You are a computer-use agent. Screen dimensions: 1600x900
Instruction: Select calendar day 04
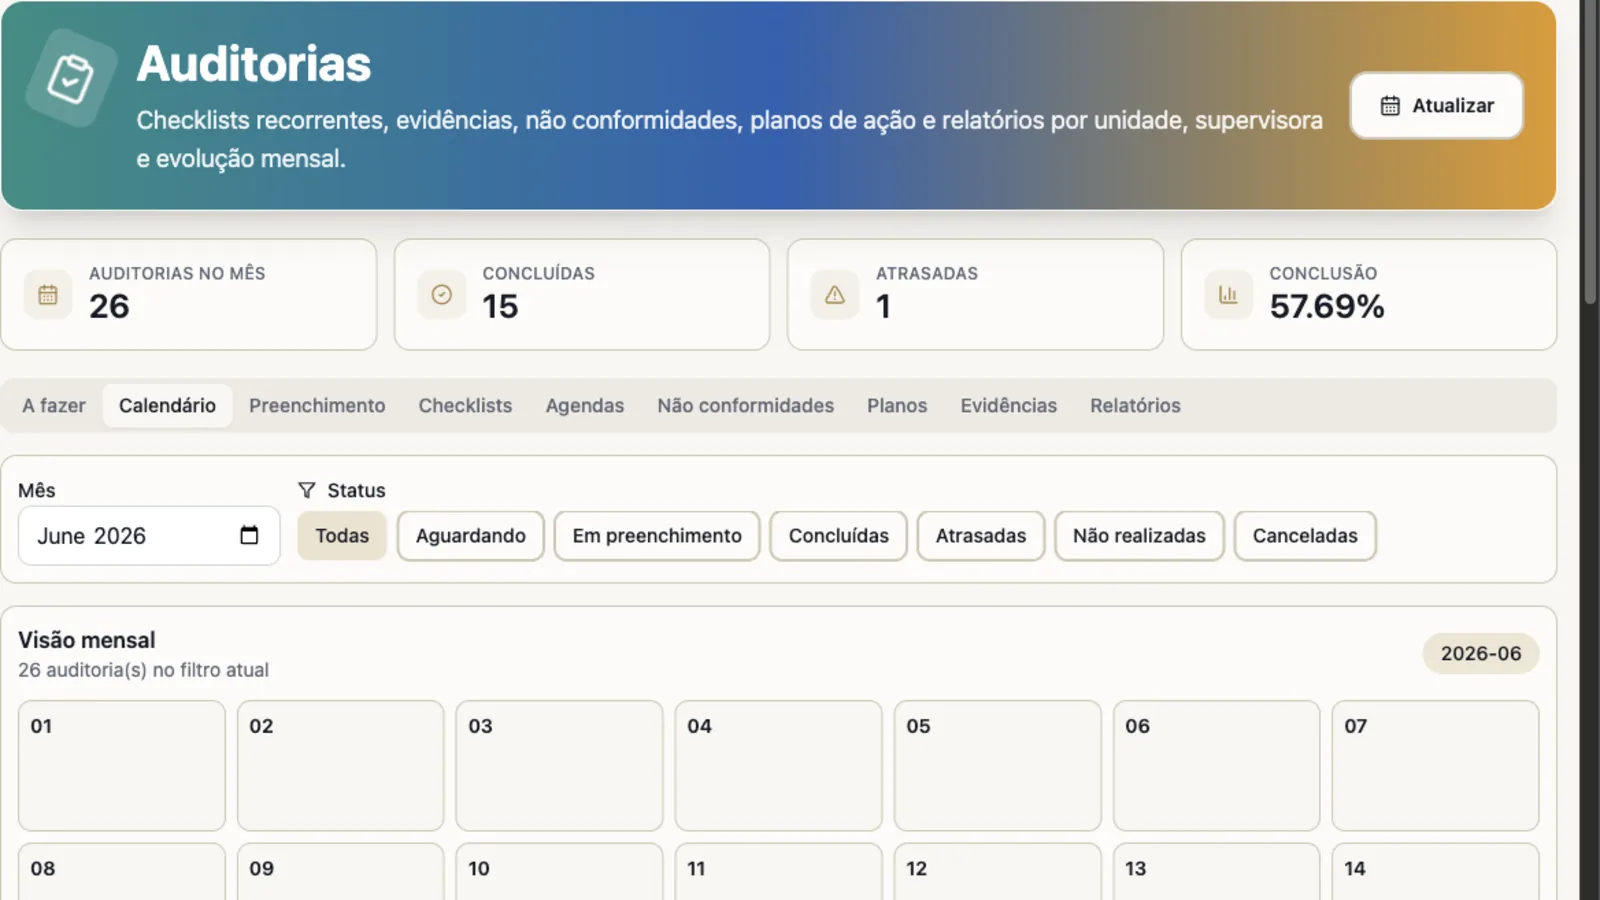pos(778,765)
